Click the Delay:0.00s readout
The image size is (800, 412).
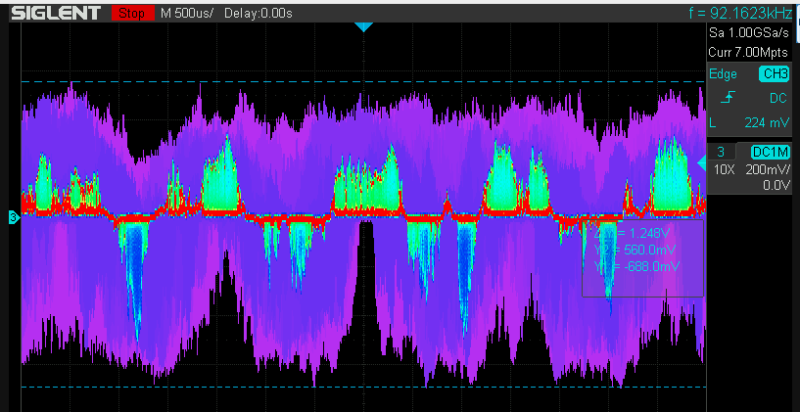[x=258, y=13]
